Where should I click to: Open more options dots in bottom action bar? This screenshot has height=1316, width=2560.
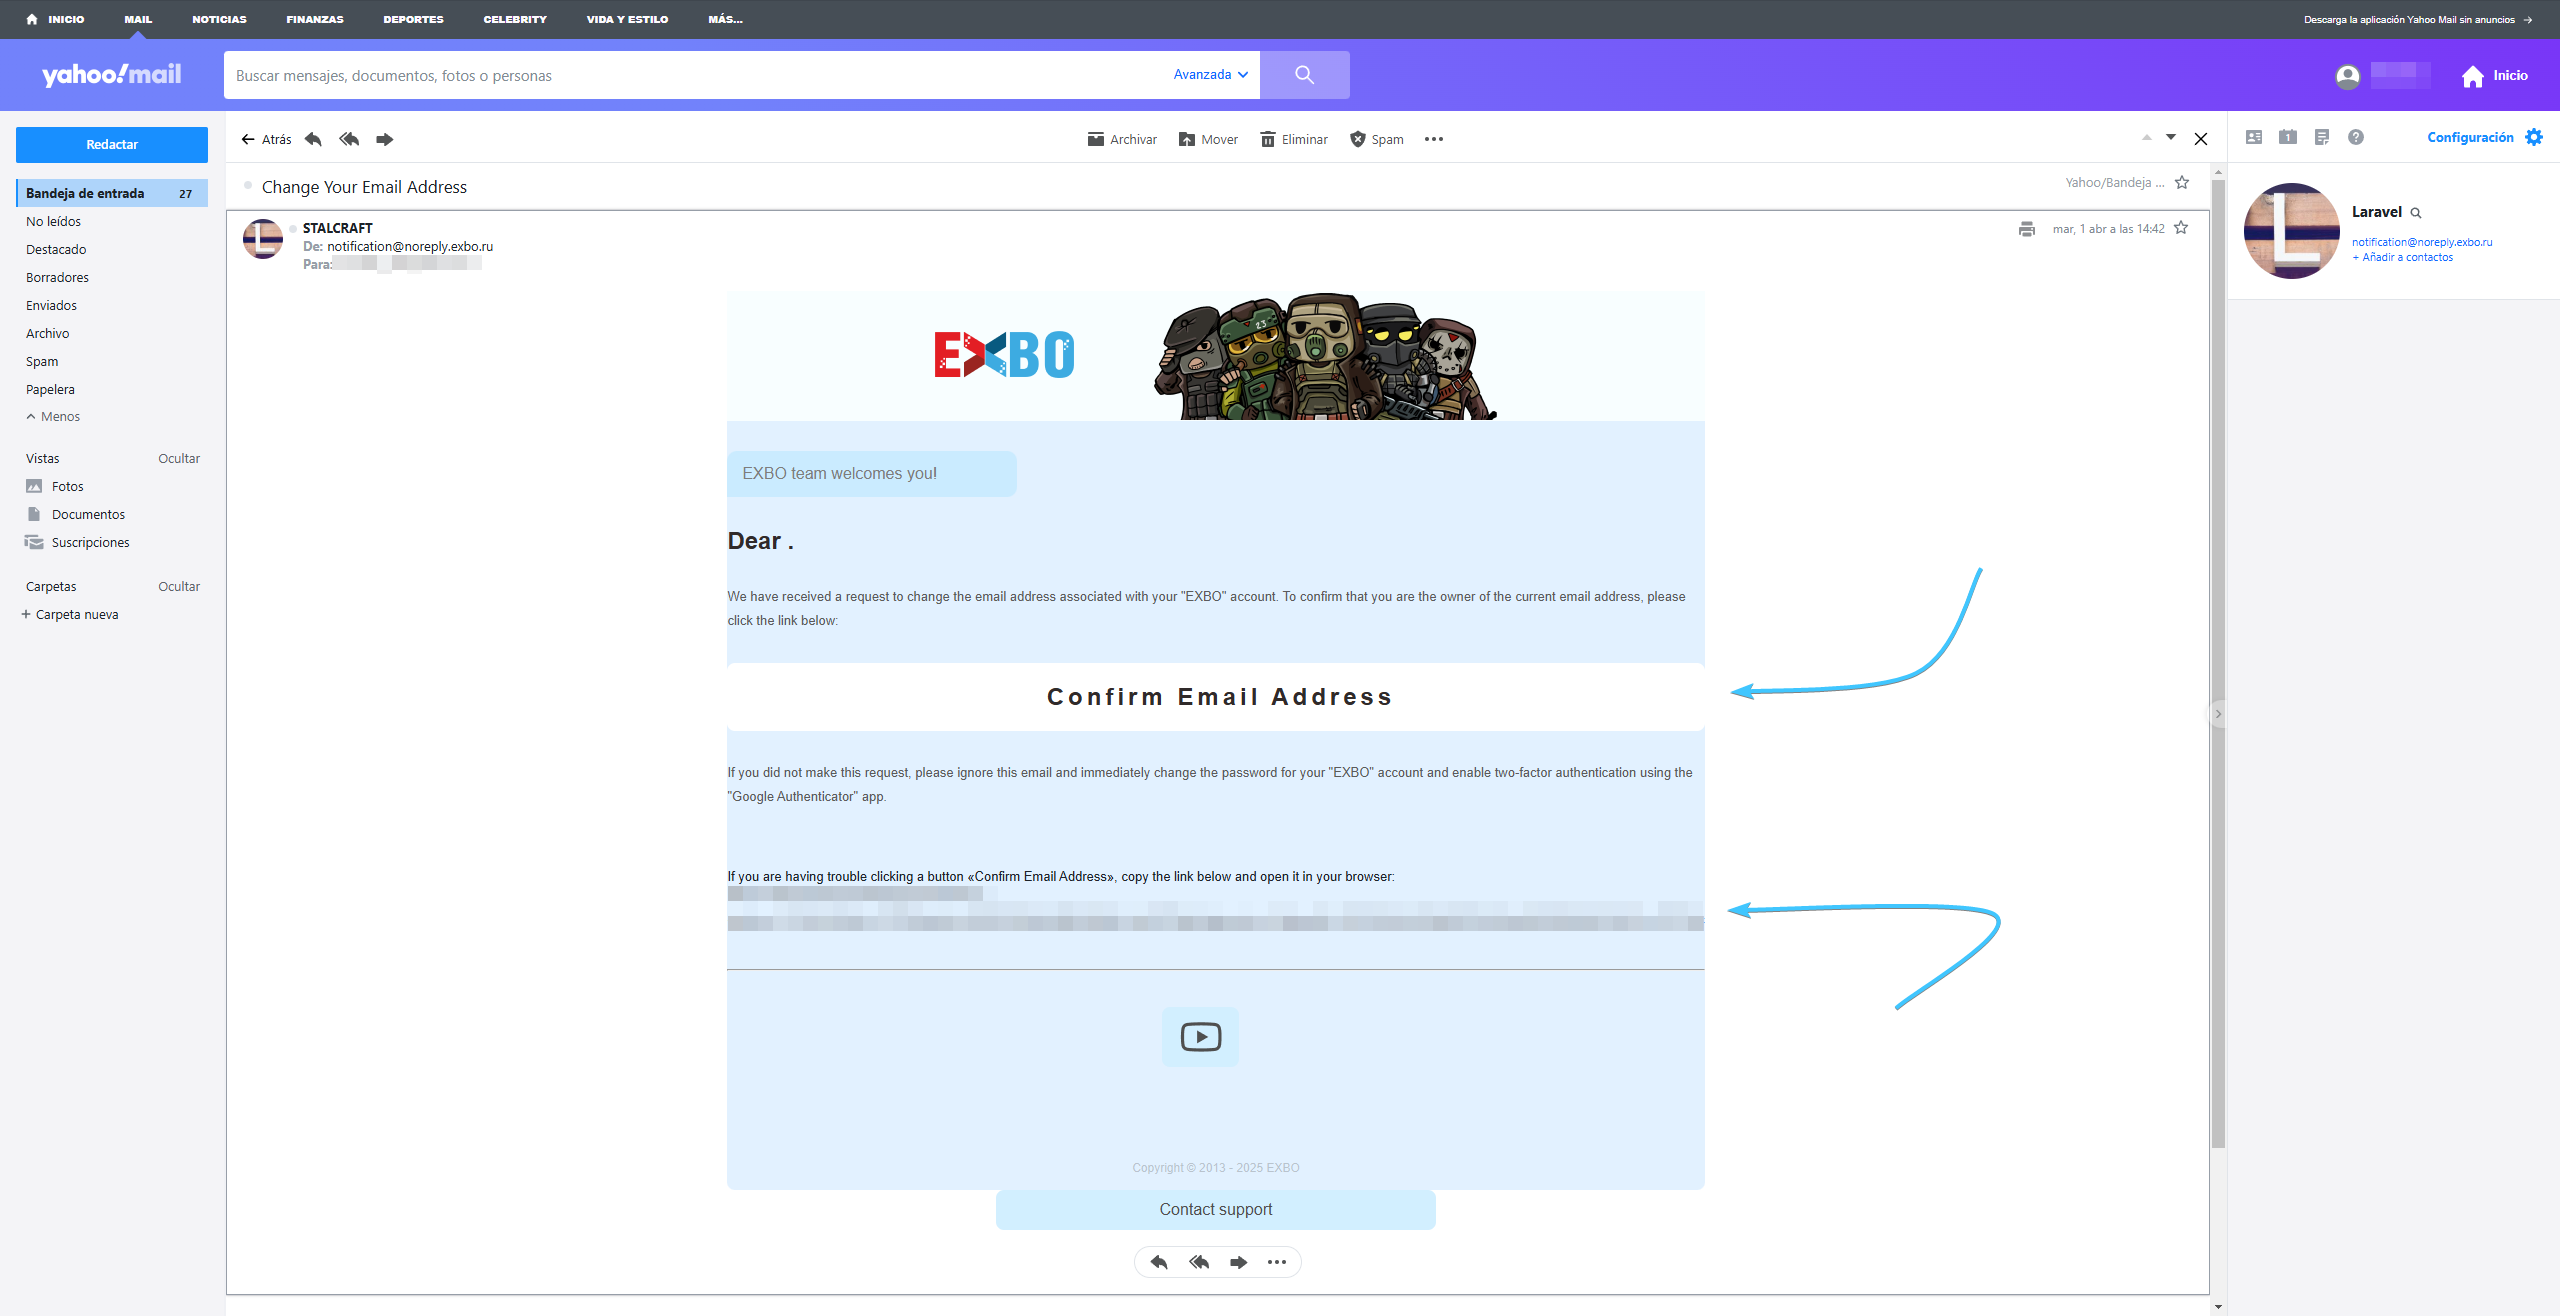[1277, 1262]
